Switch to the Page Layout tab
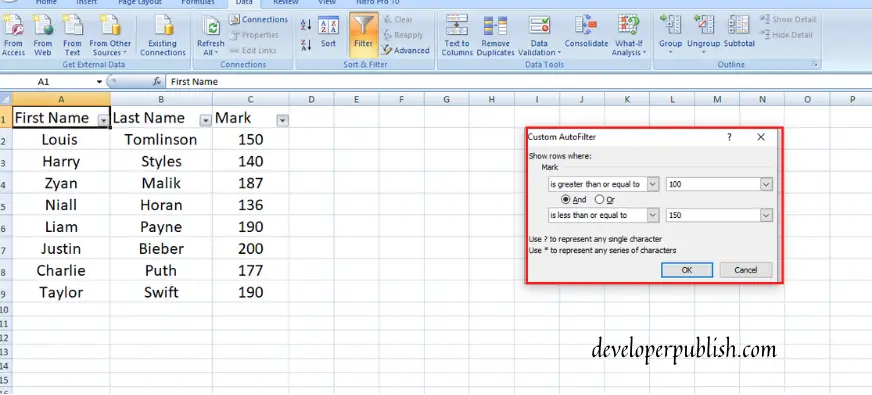Screen dimensions: 872x395 (x=140, y=3)
